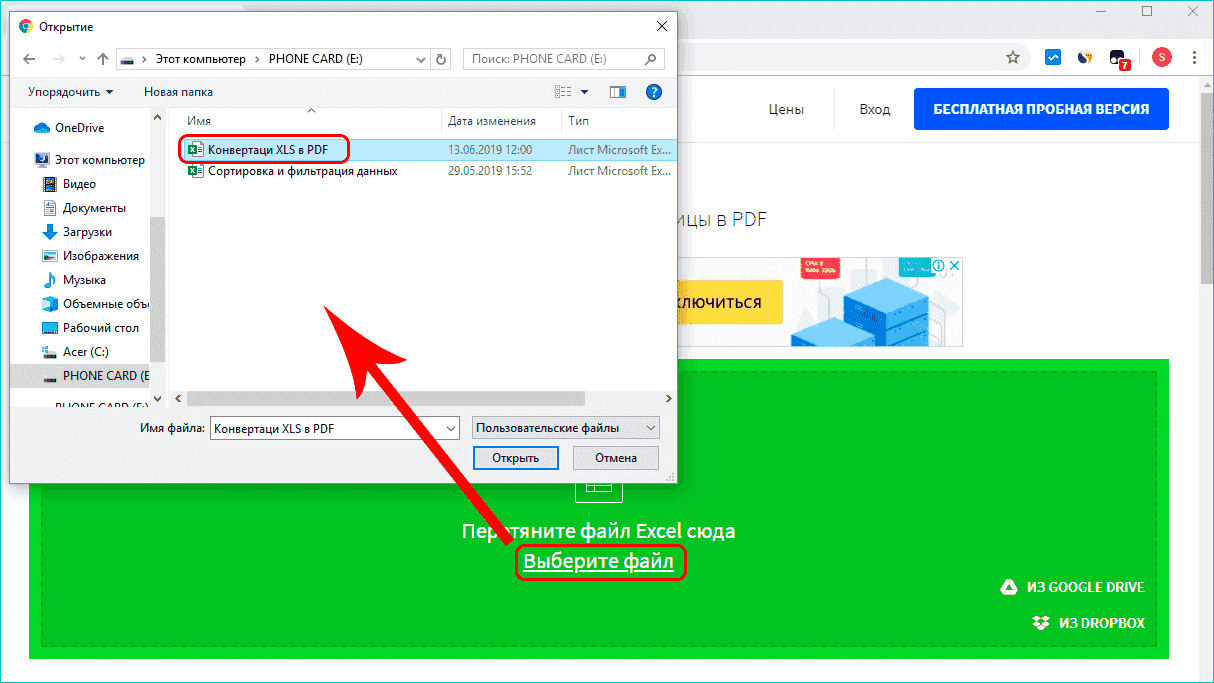Click the ad info triangle icon
The image size is (1214, 683).
939,266
